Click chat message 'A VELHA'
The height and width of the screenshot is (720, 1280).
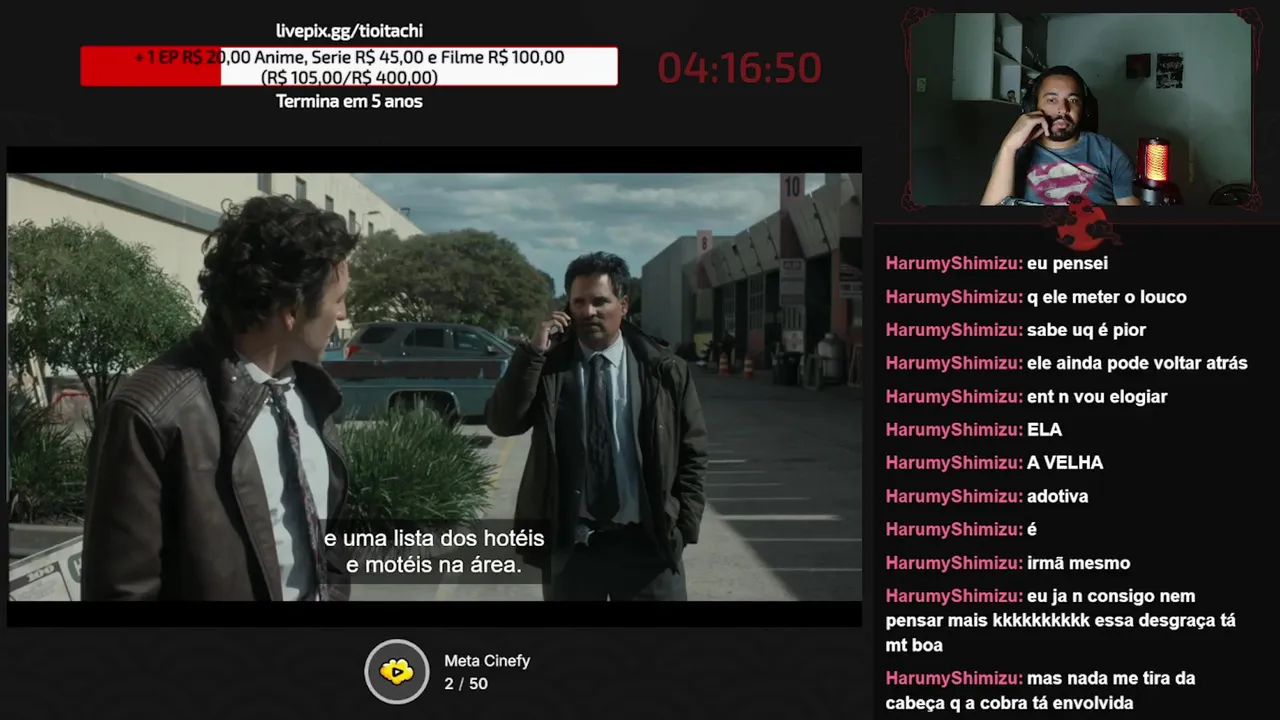(1065, 463)
